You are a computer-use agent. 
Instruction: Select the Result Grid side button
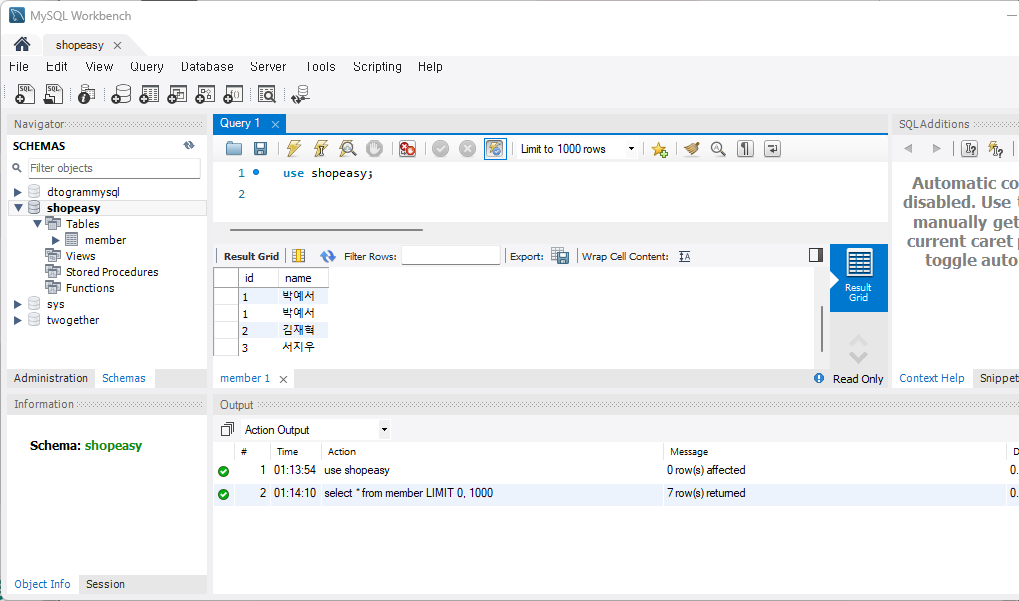click(858, 277)
